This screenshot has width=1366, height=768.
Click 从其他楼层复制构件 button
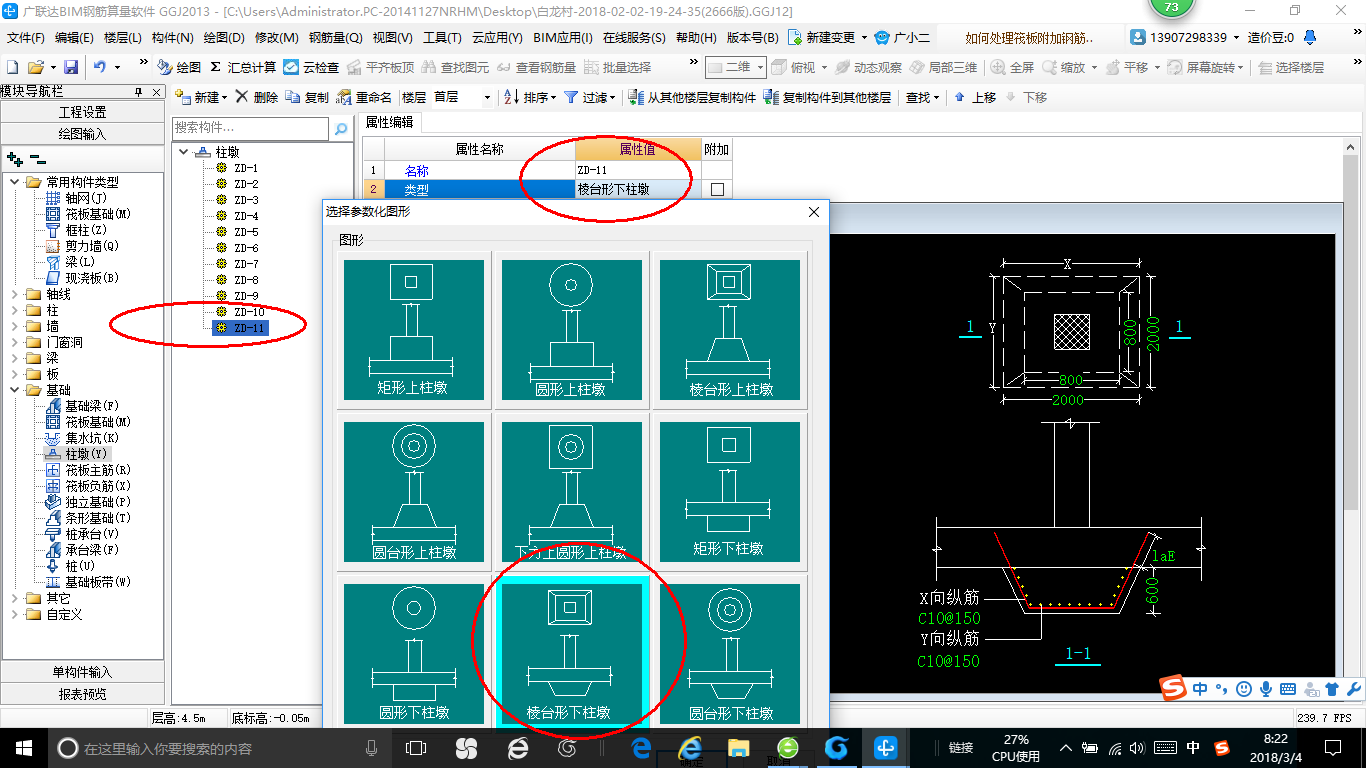tap(692, 97)
